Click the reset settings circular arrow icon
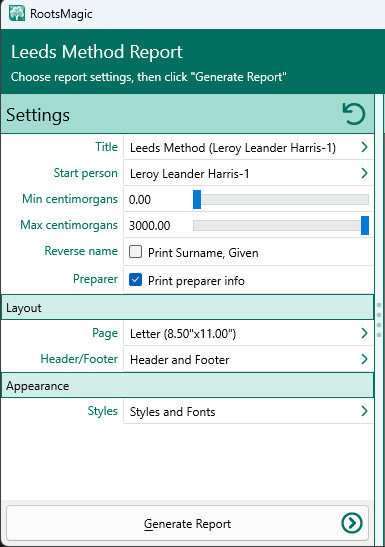This screenshot has width=385, height=547. click(354, 114)
